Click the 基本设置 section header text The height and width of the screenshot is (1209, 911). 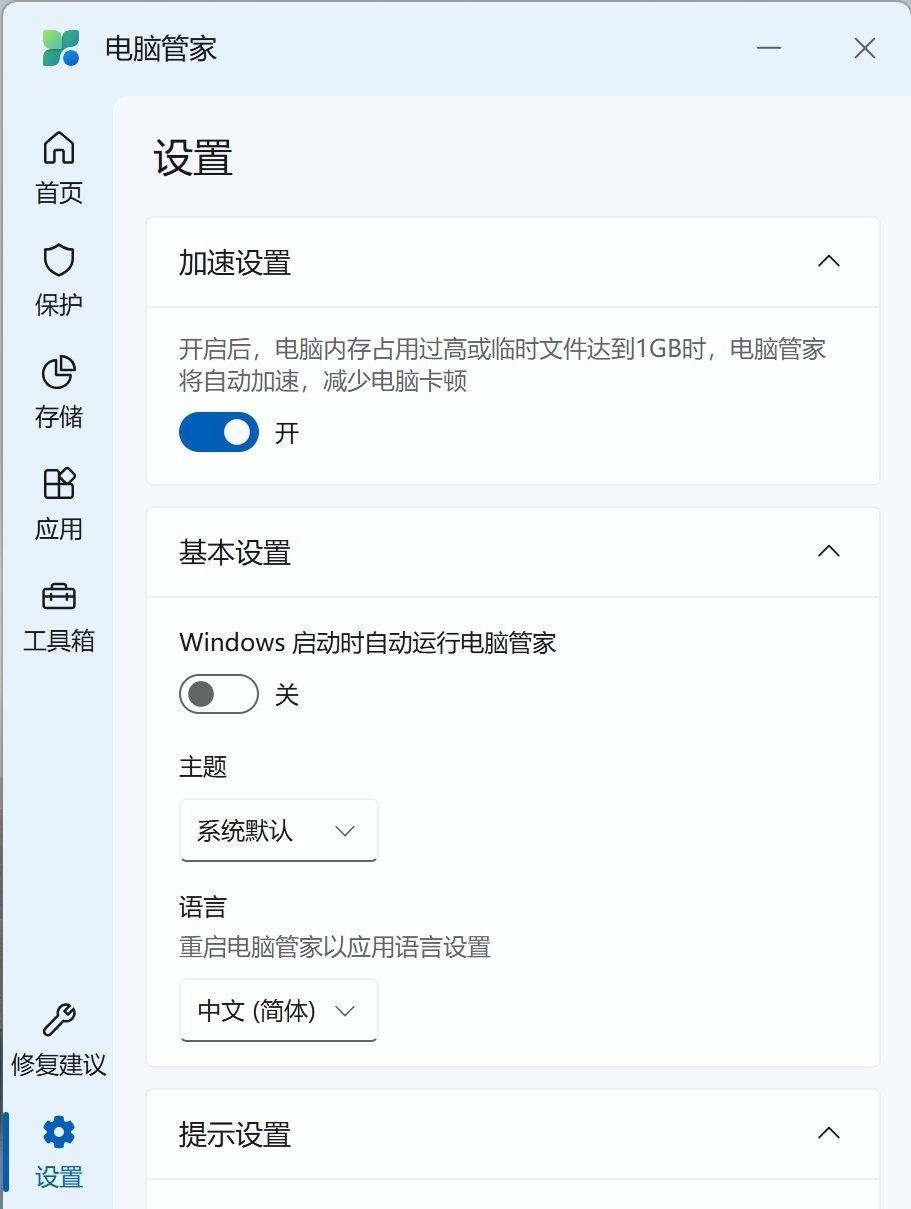click(235, 553)
